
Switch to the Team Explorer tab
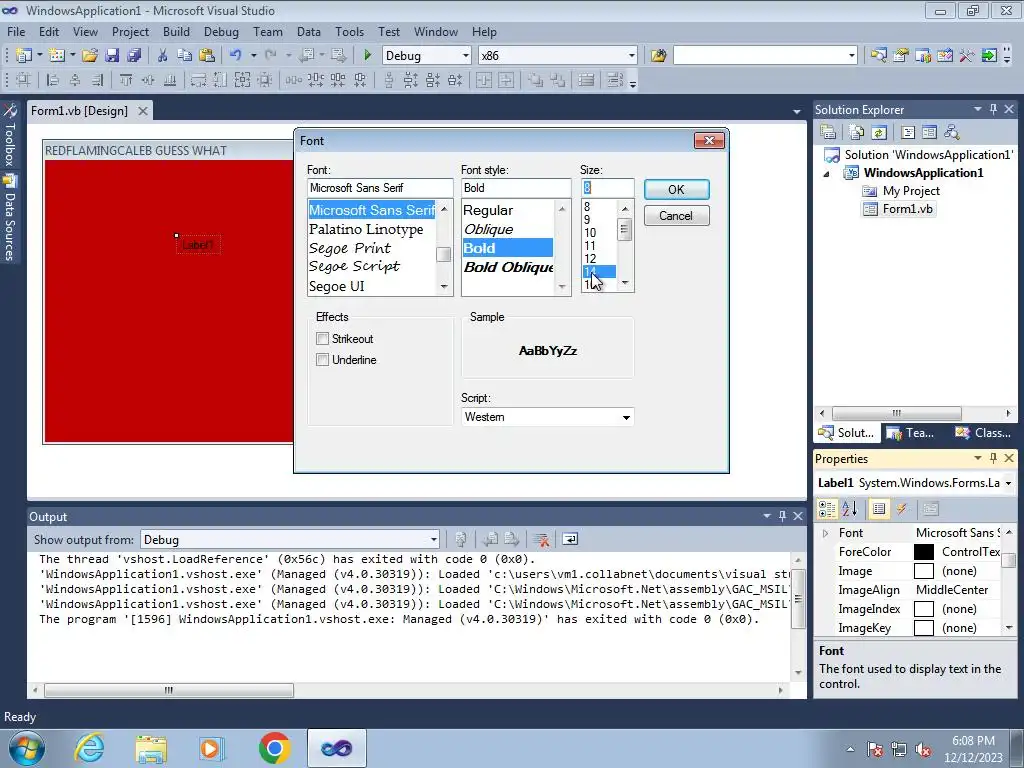point(911,433)
